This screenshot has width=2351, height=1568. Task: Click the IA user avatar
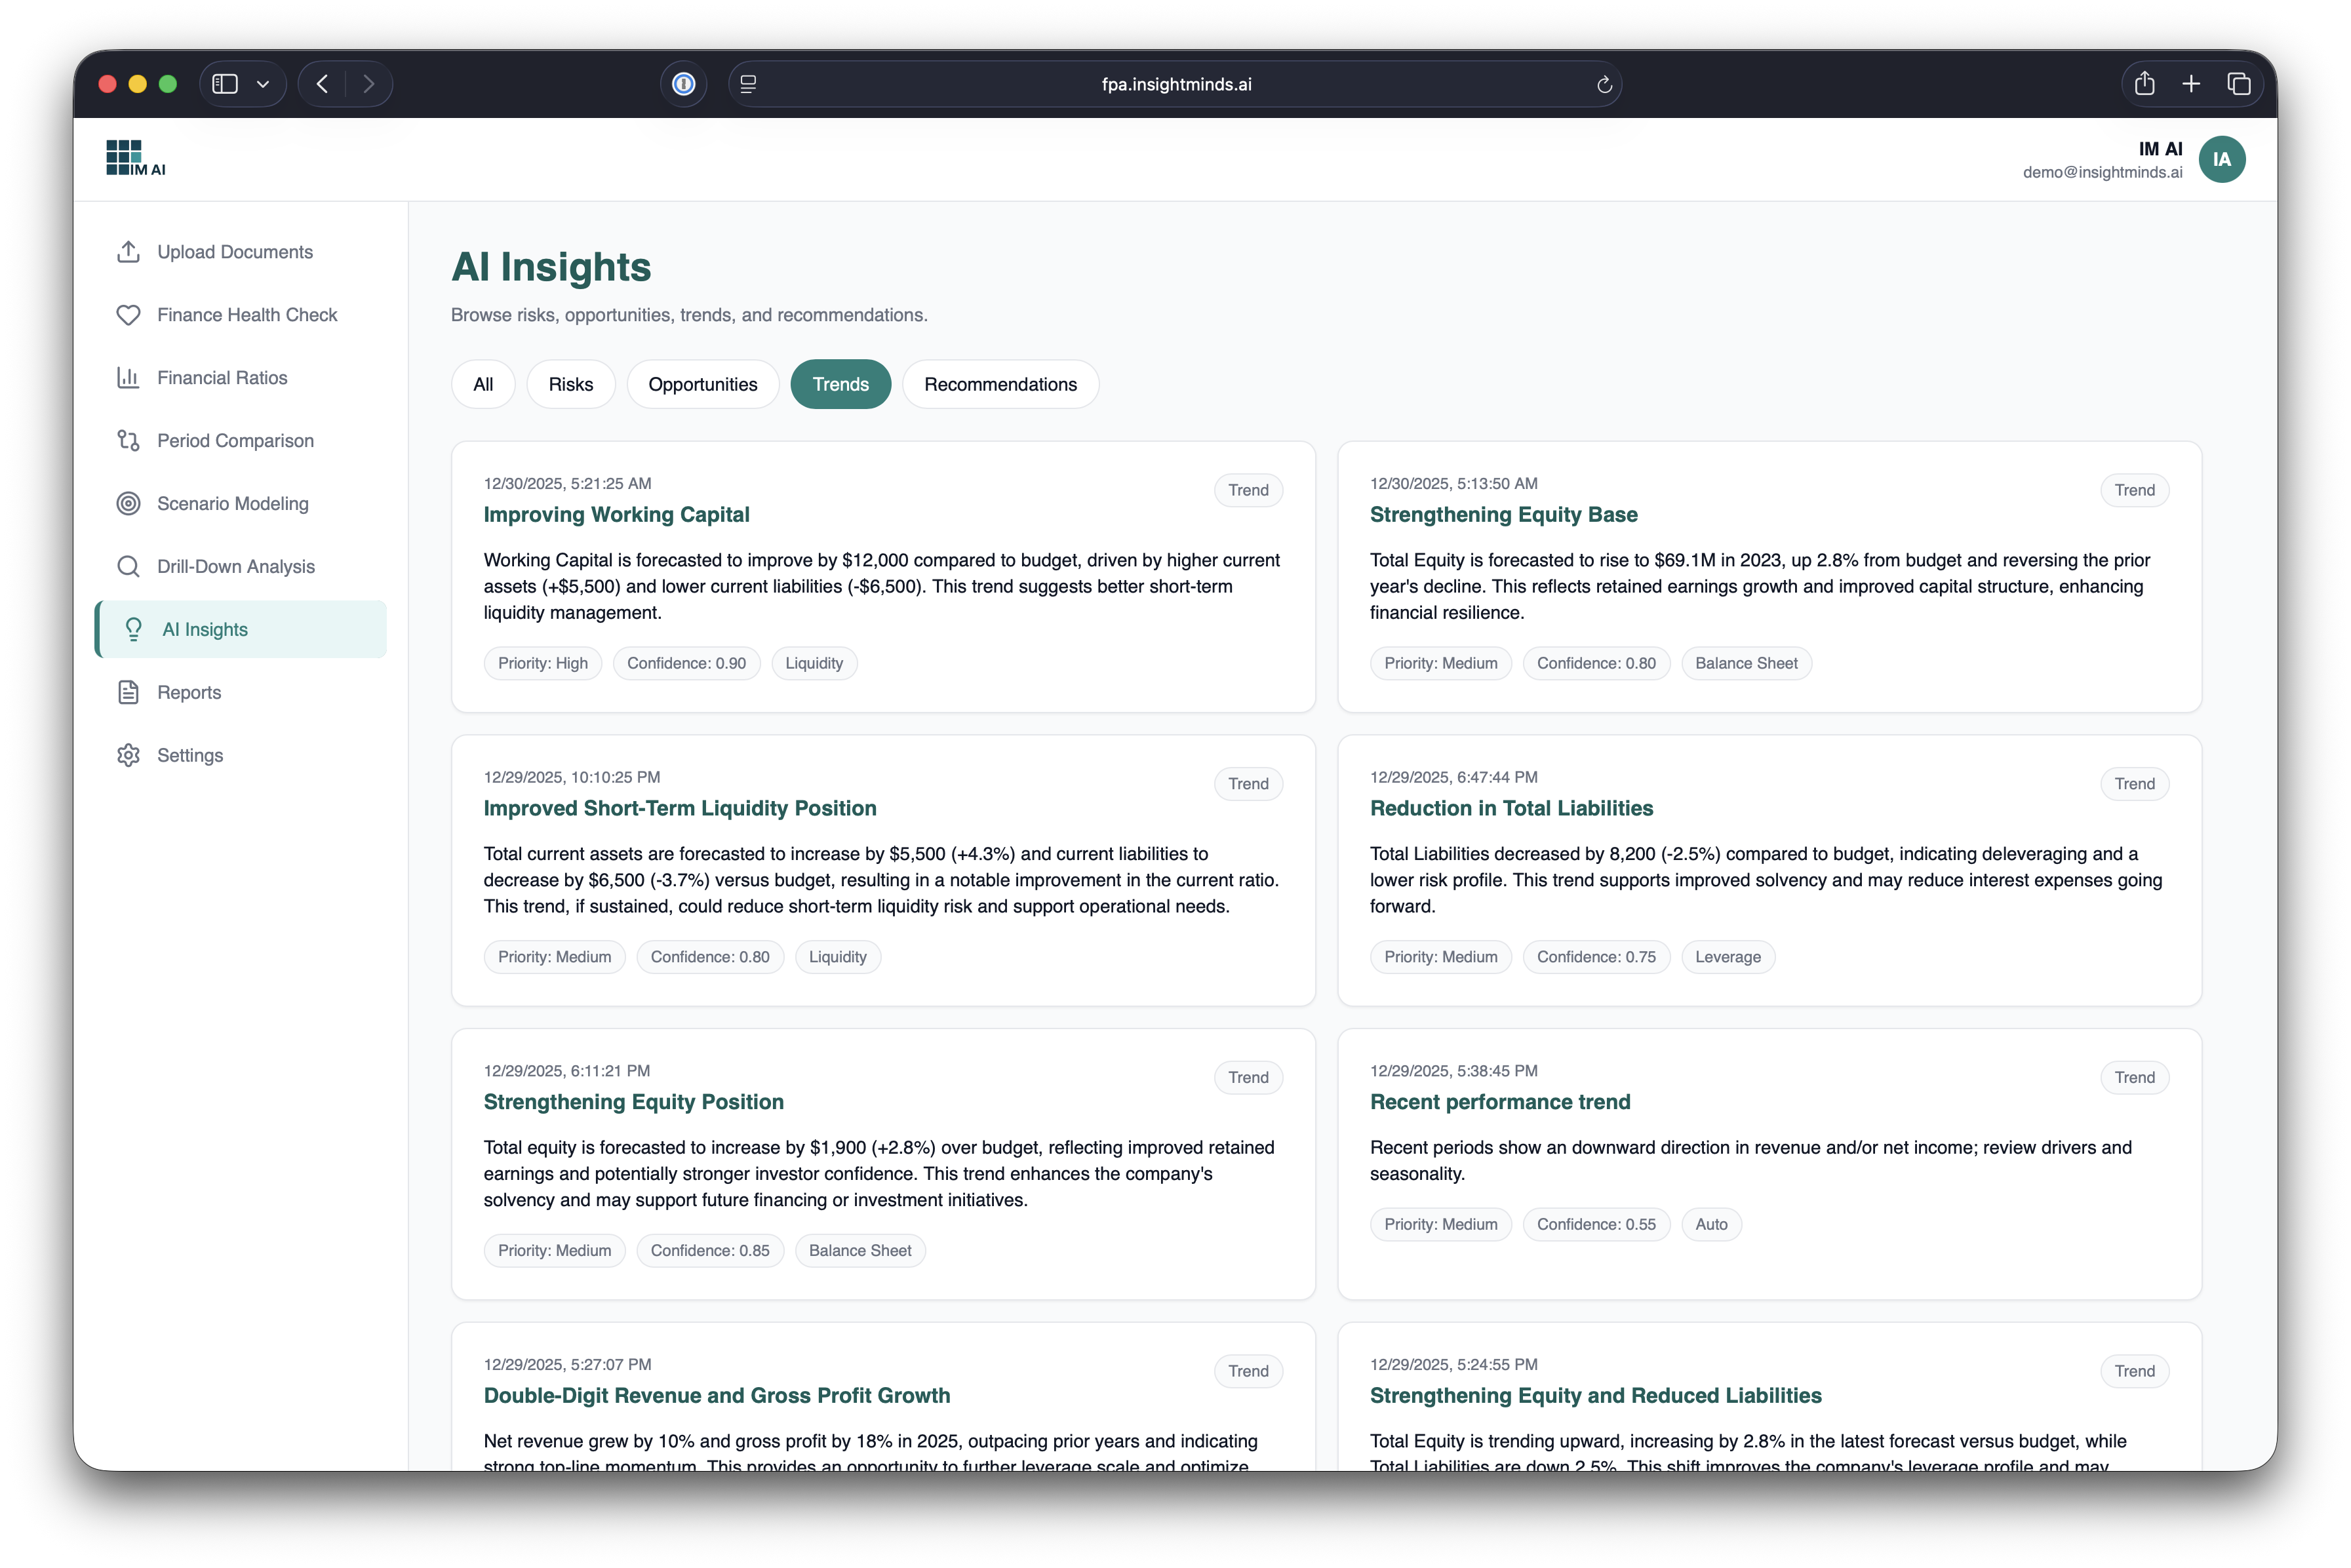2221,160
